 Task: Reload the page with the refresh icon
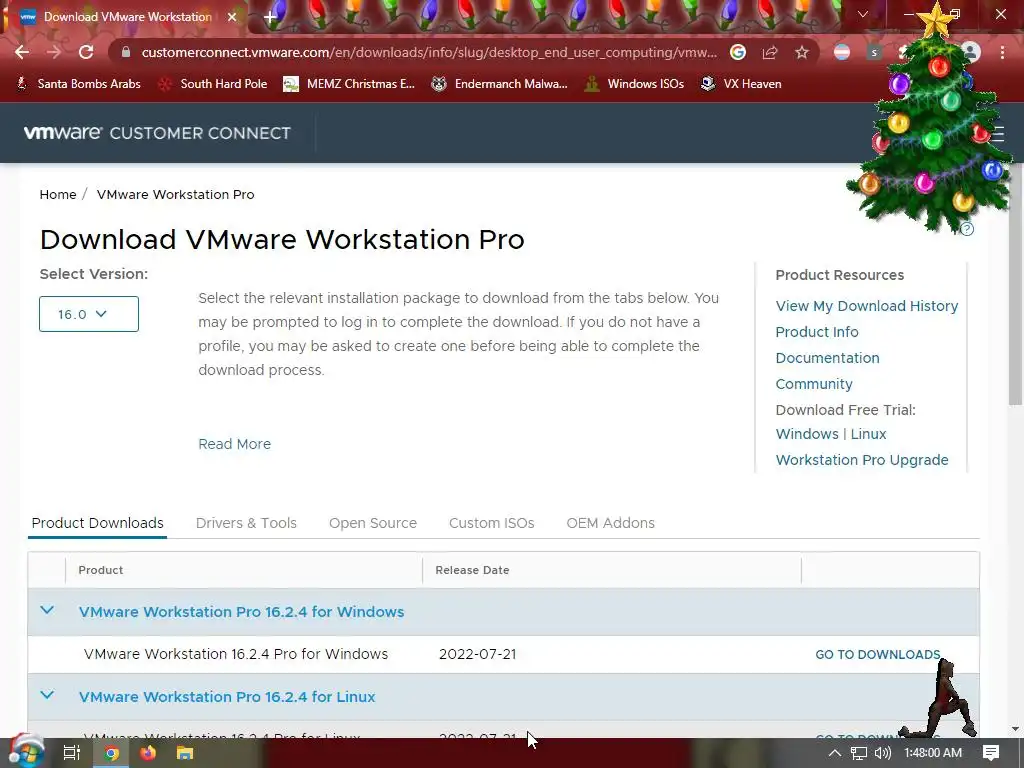(86, 52)
